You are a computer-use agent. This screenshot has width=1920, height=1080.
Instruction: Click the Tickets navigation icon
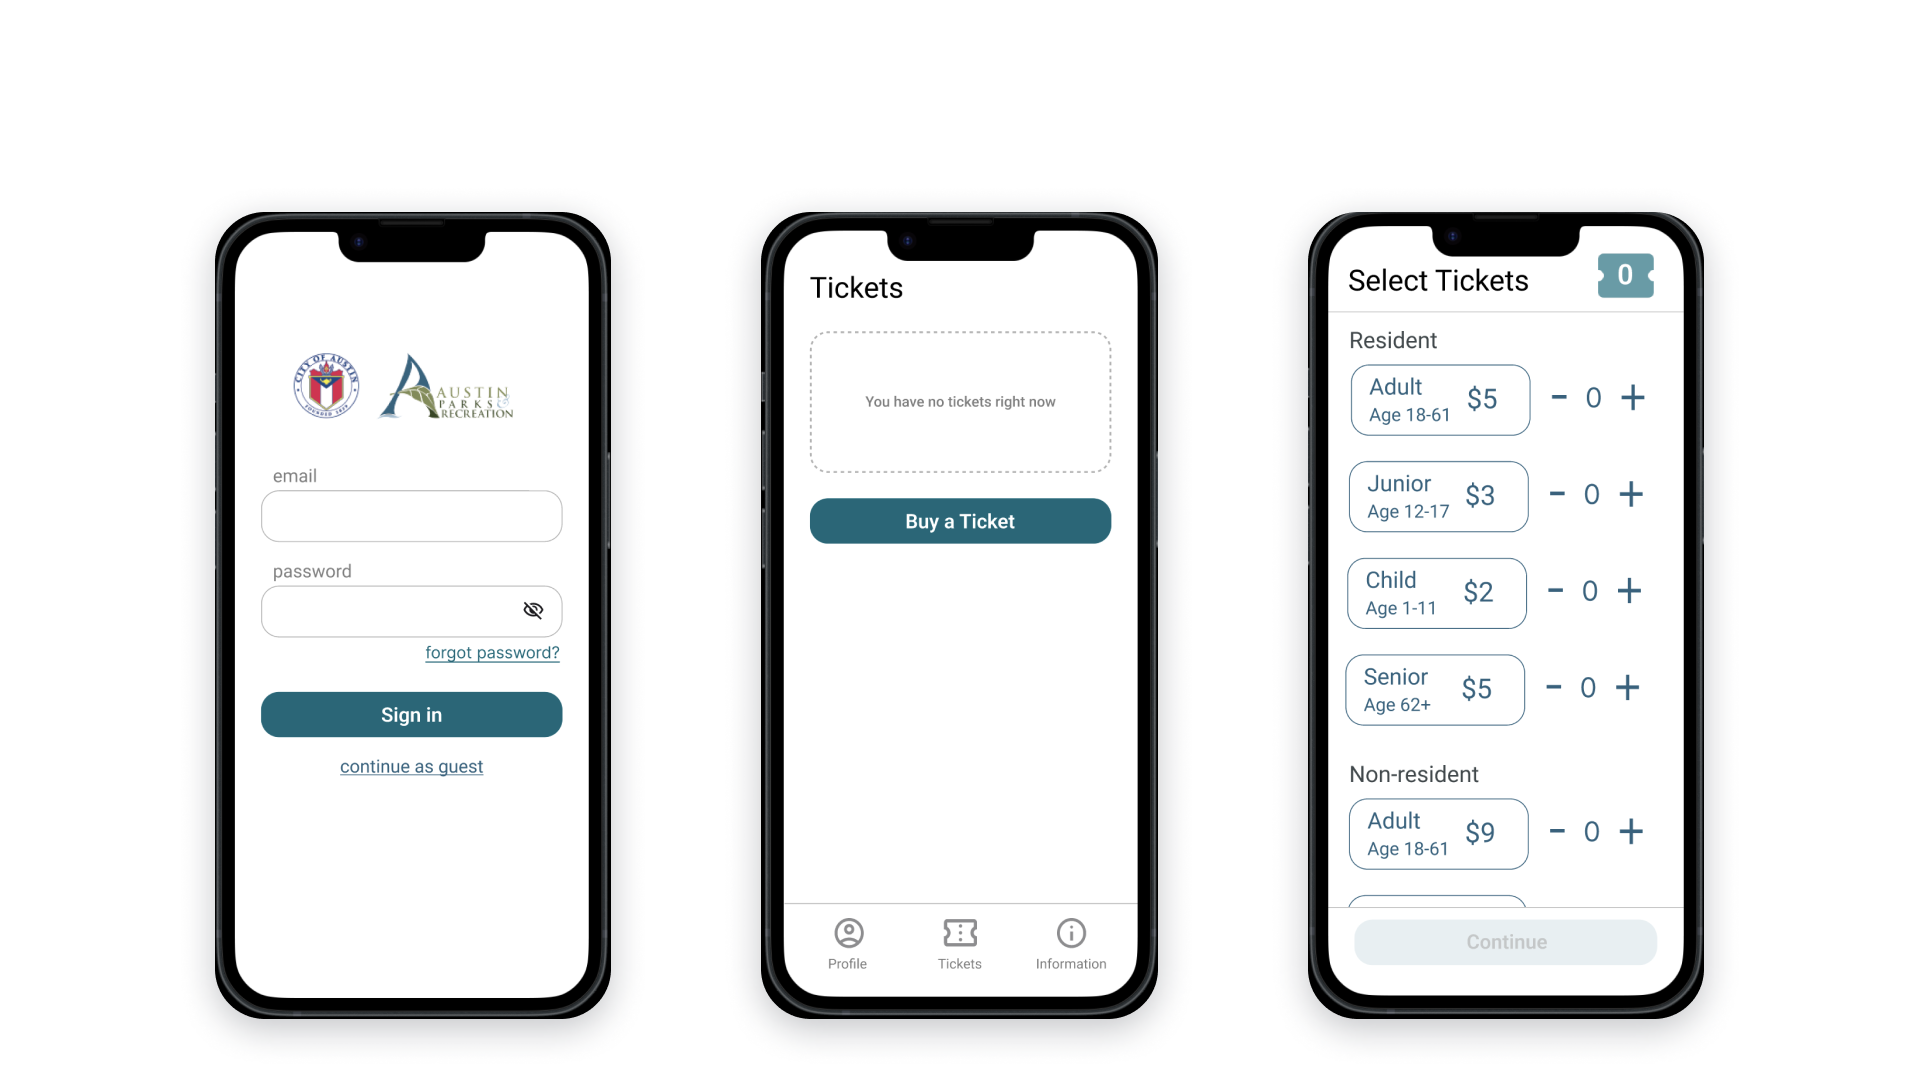point(959,934)
